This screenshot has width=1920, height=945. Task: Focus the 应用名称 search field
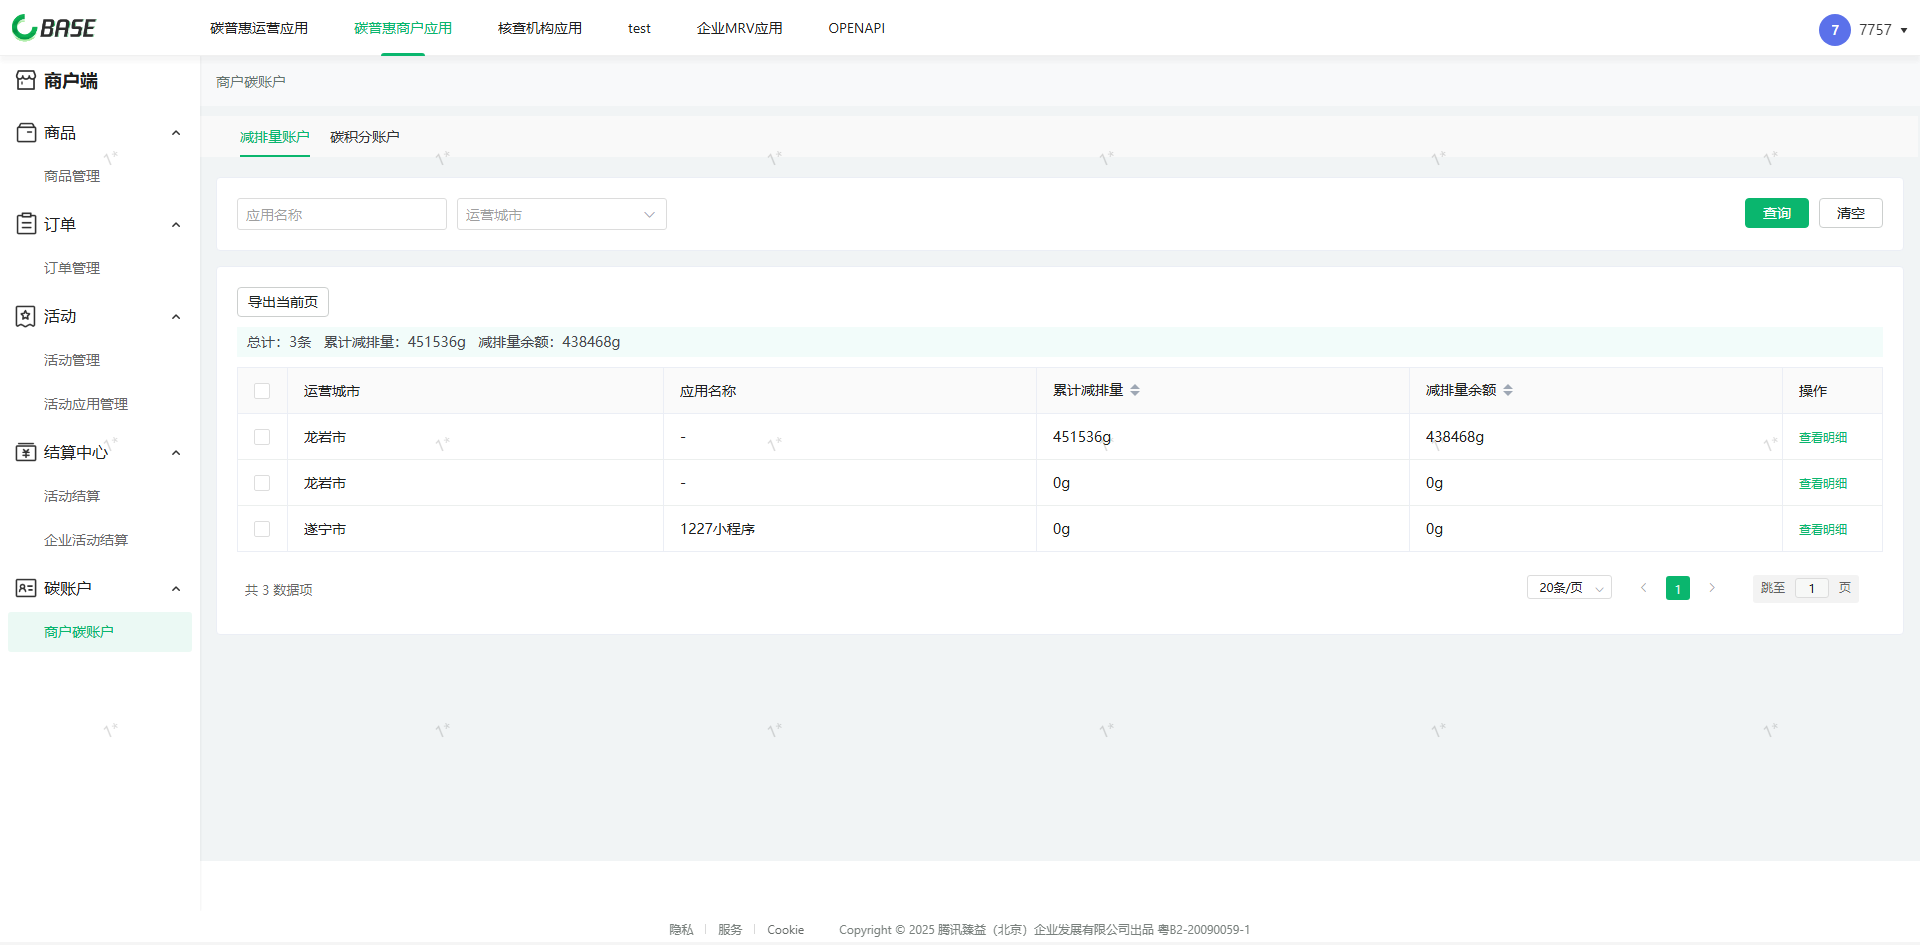point(341,214)
